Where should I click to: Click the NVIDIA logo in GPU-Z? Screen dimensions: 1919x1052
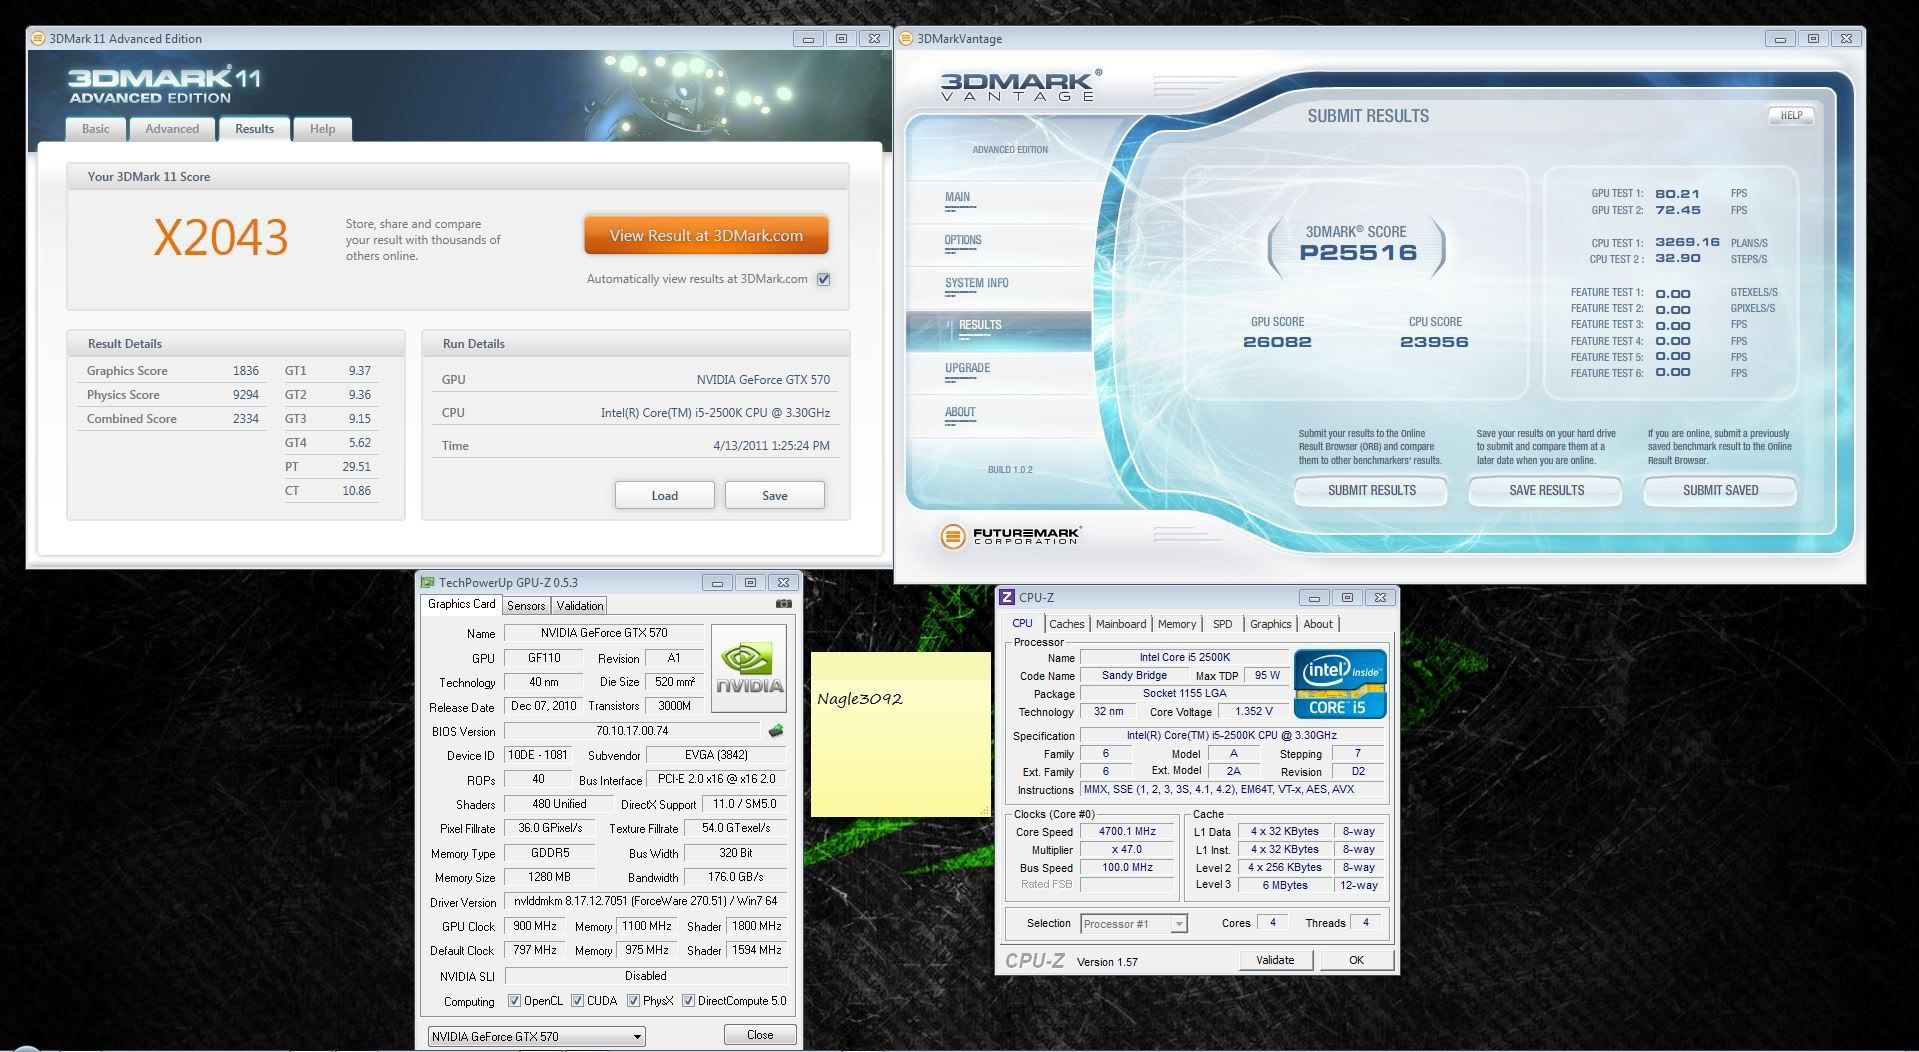point(749,668)
